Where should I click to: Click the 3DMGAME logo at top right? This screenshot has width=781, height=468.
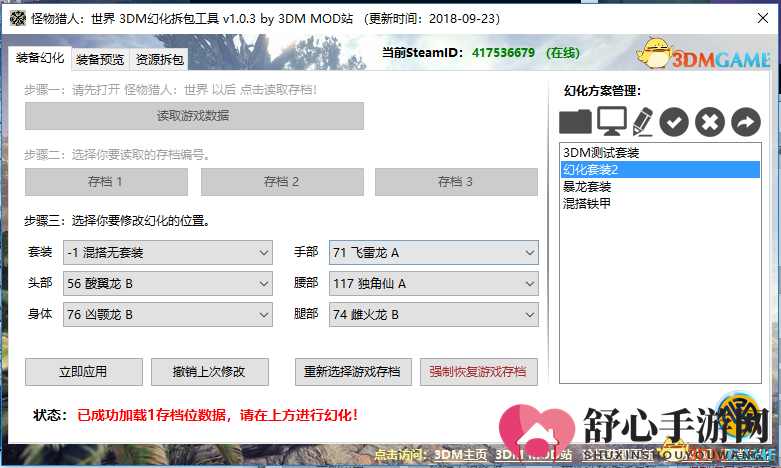[x=703, y=53]
